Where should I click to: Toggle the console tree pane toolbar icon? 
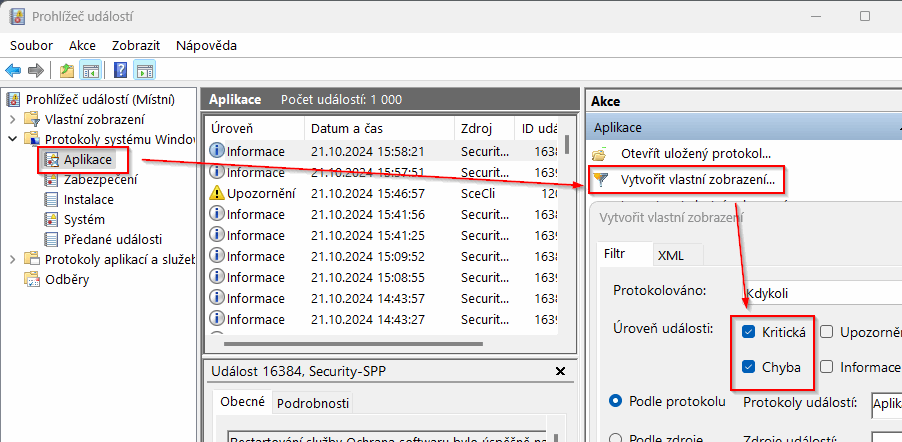90,70
